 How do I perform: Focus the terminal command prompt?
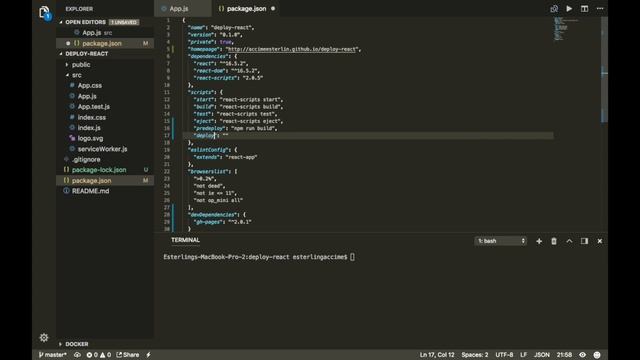pyautogui.click(x=352, y=257)
